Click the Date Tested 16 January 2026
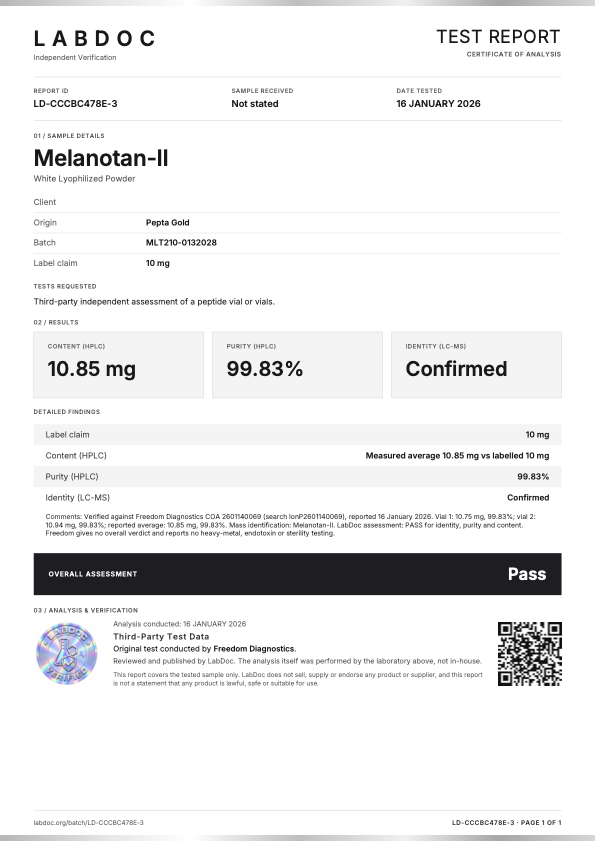Screen dimensions: 595x841 [x=438, y=104]
